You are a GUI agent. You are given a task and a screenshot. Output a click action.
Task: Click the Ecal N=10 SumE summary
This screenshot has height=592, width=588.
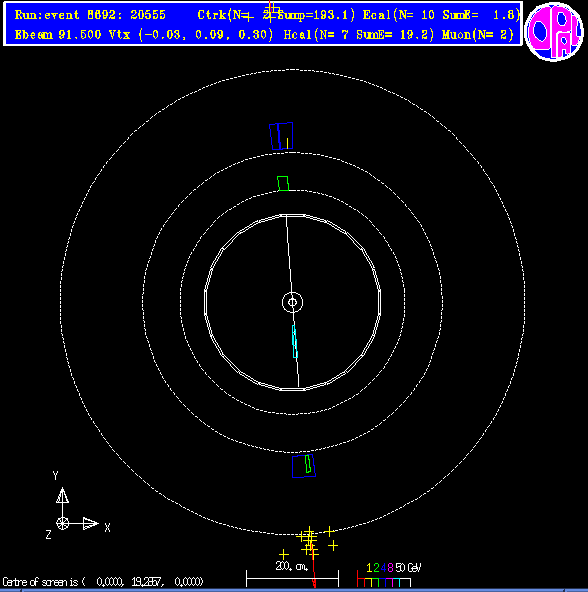click(x=441, y=15)
